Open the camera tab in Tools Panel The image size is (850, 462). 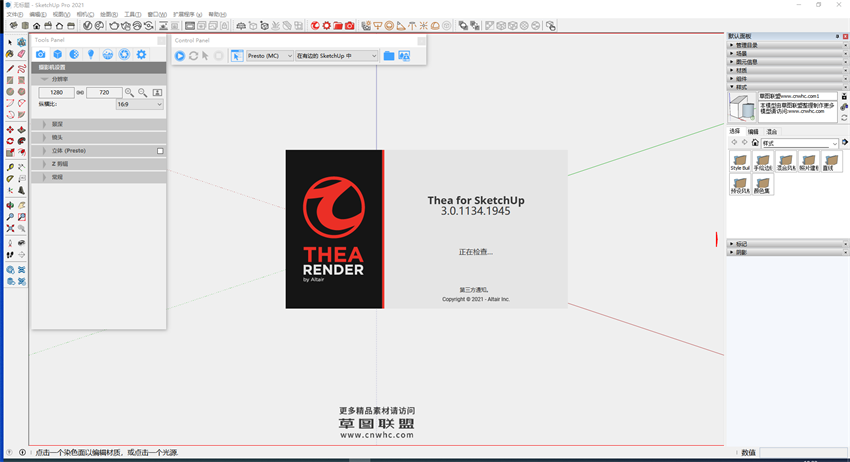(40, 54)
